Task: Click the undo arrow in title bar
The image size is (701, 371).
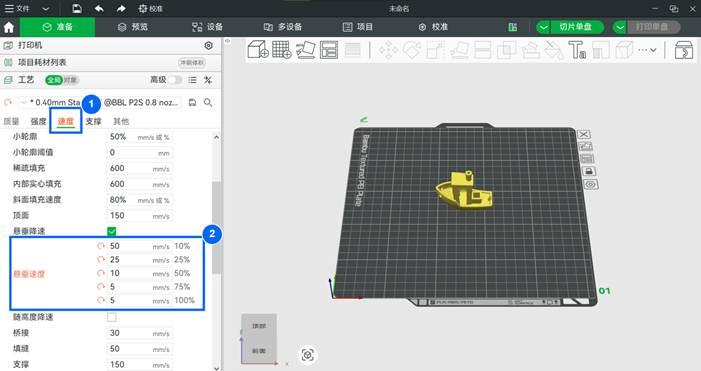Action: 99,8
